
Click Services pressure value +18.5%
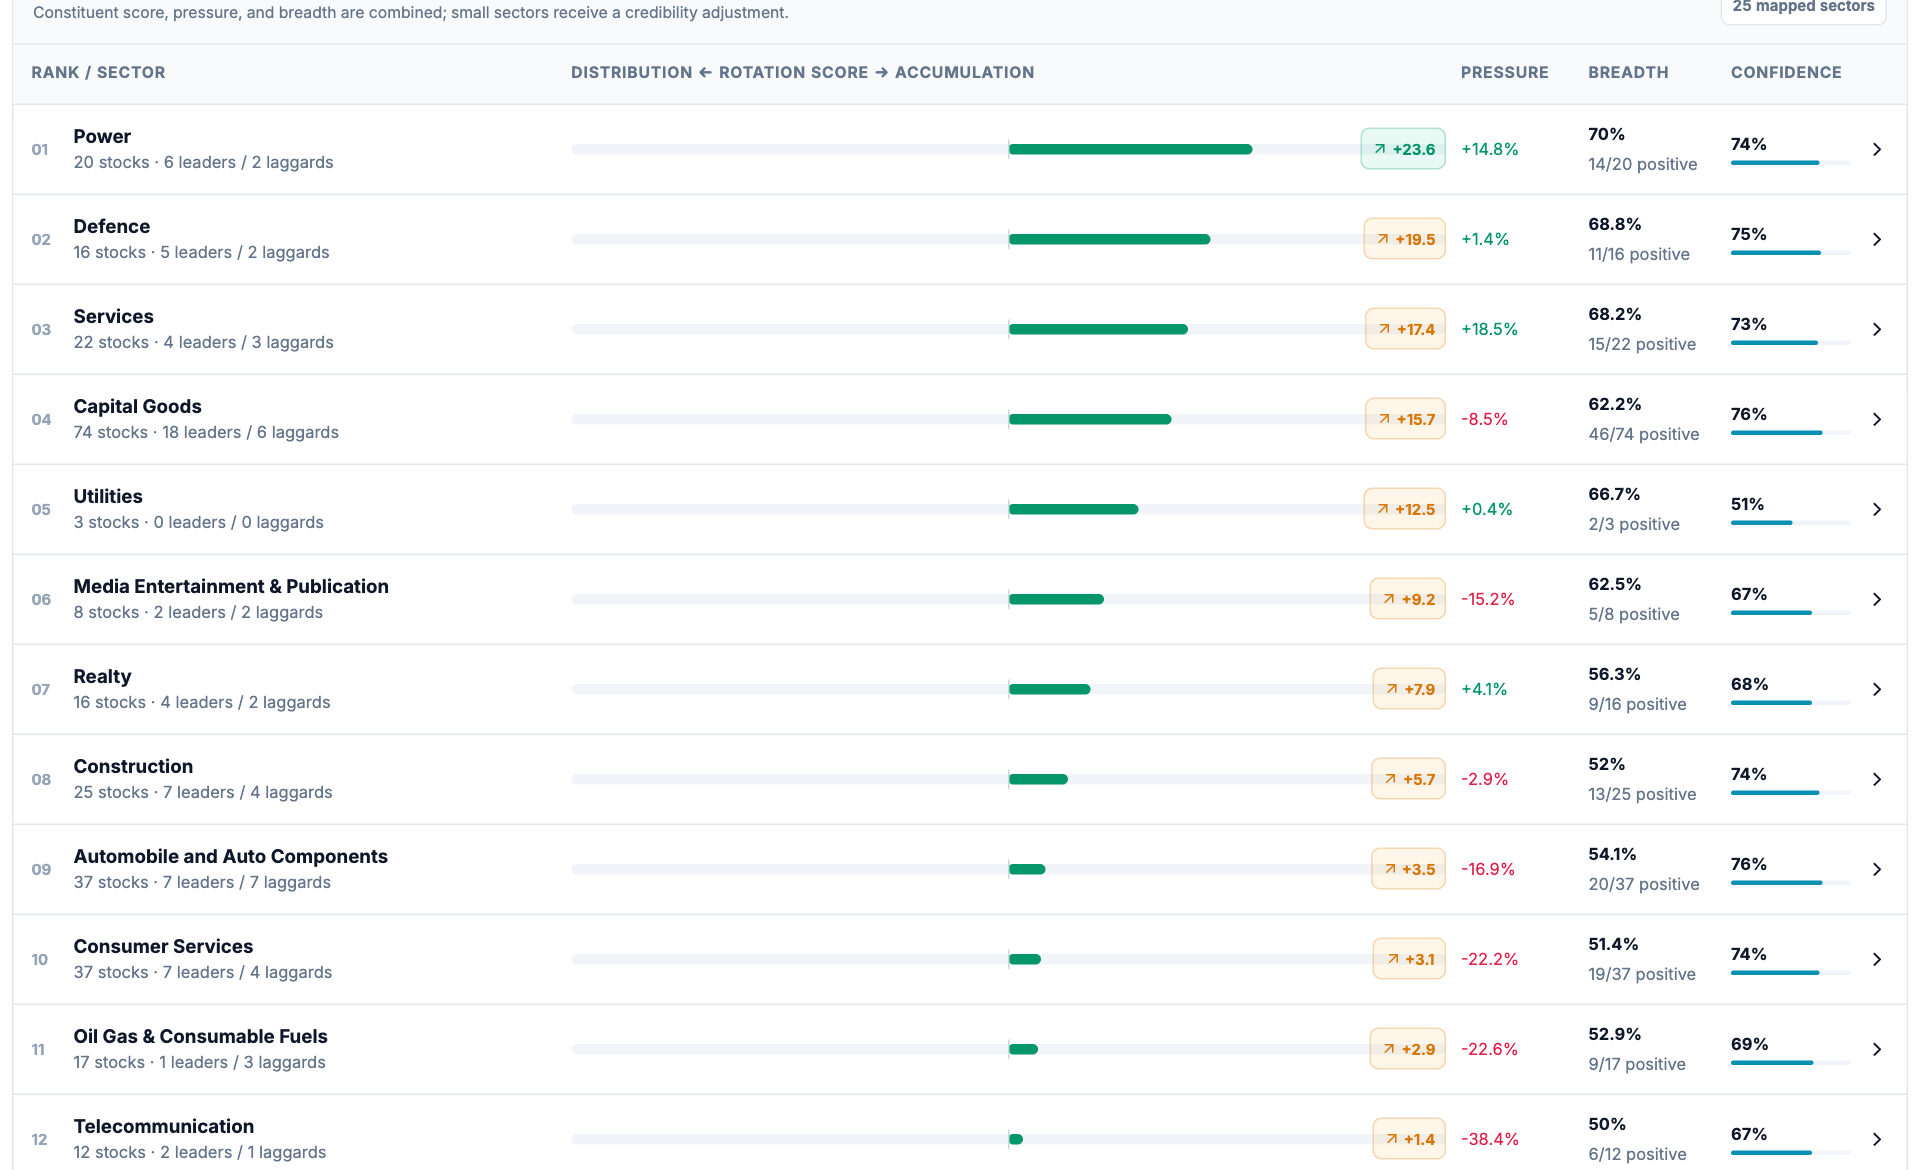coord(1489,329)
